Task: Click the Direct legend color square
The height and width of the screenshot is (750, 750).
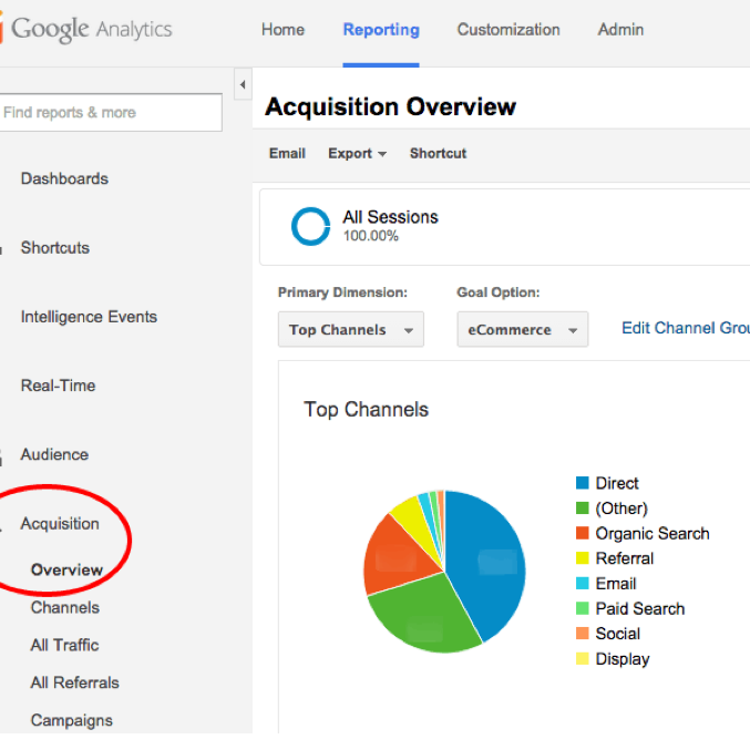Action: [x=582, y=484]
